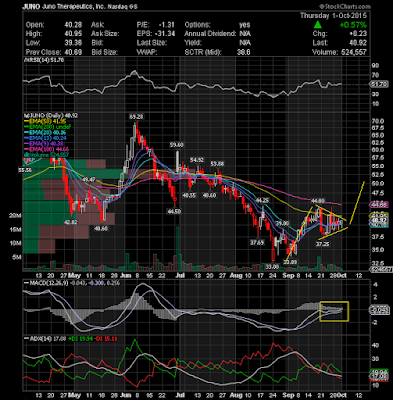Click the 20M volume scale label
This screenshot has height=400, width=393.
[16, 216]
